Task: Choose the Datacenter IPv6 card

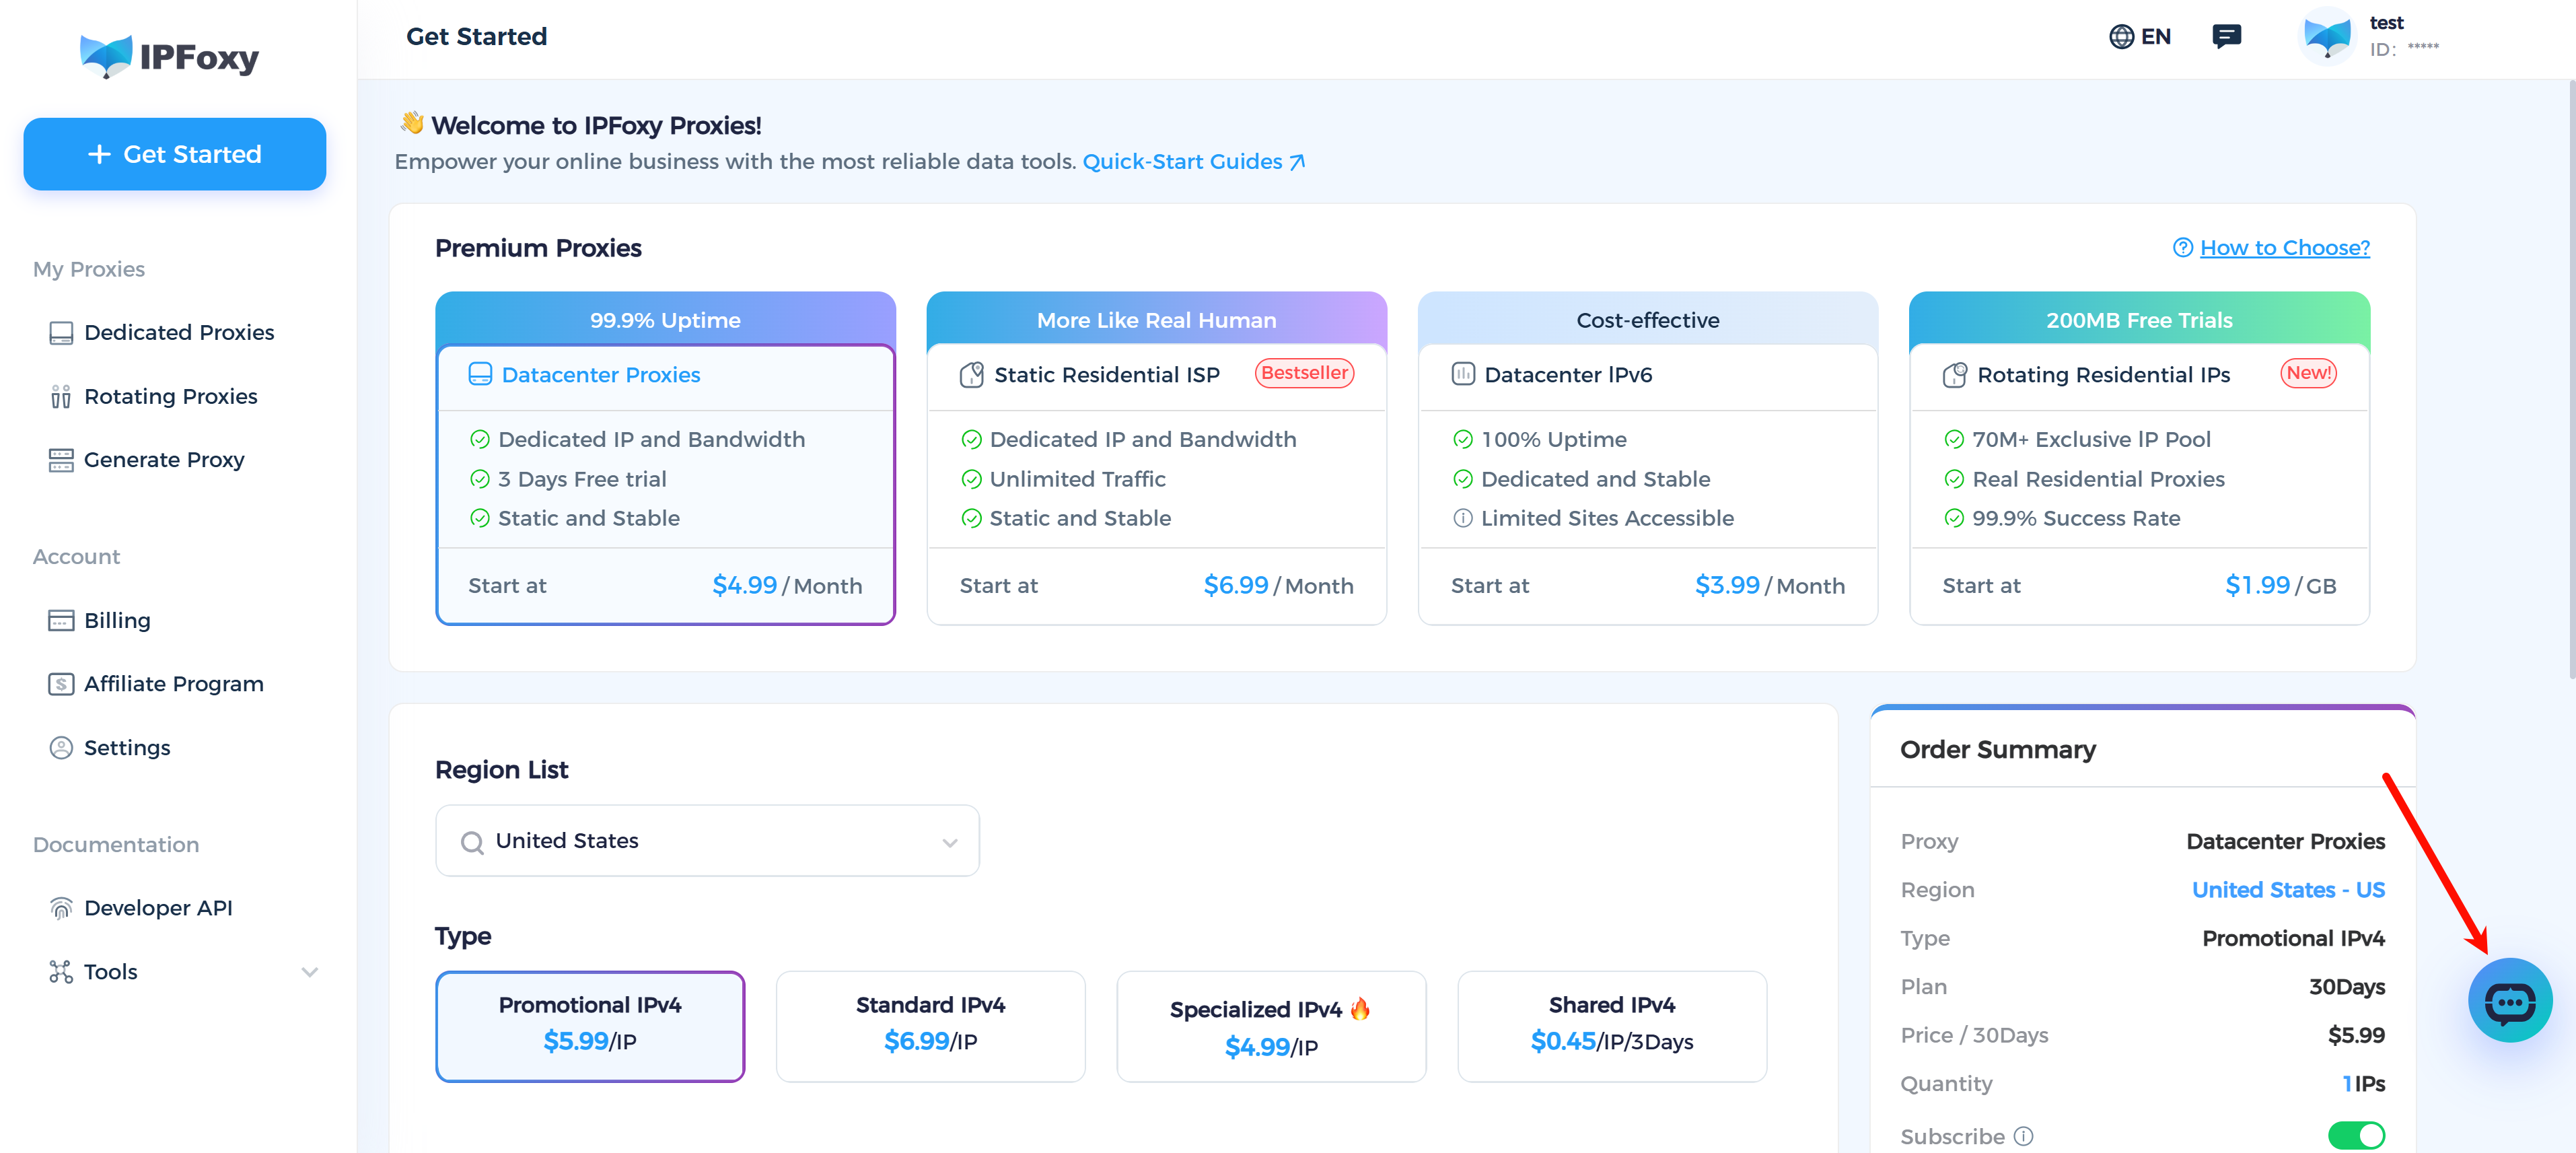Action: pos(1648,458)
